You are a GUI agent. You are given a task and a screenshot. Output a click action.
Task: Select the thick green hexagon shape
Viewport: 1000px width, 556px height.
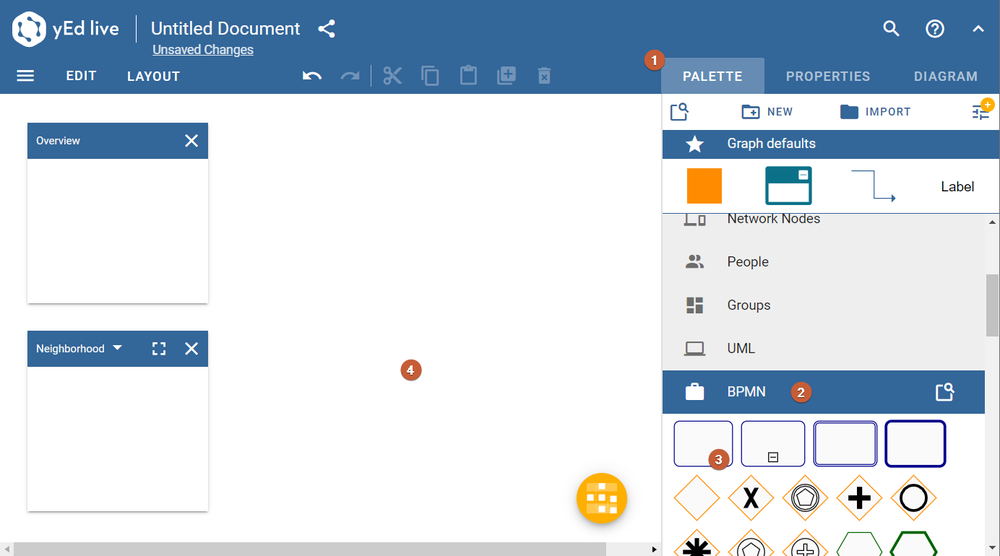(913, 545)
